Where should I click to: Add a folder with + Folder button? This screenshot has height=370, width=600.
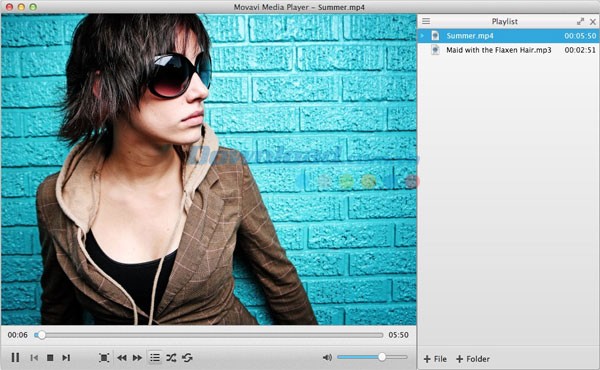coord(473,359)
